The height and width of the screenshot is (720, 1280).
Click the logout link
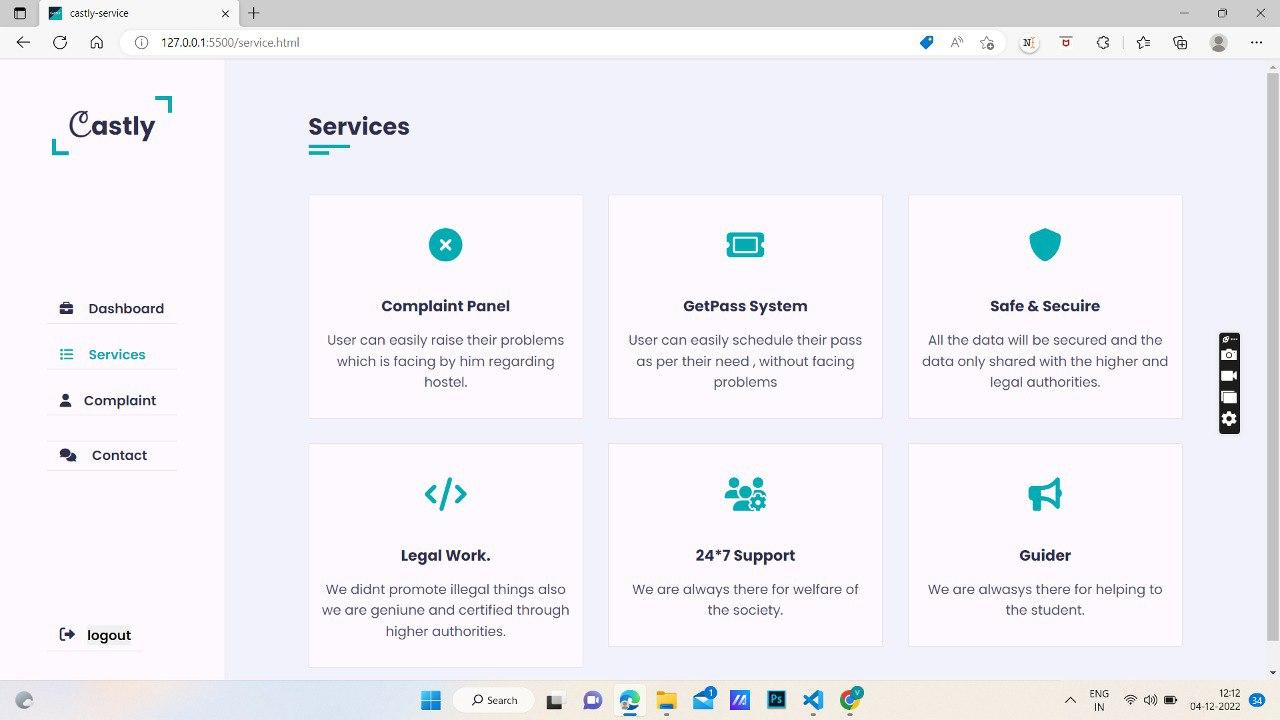pos(109,635)
